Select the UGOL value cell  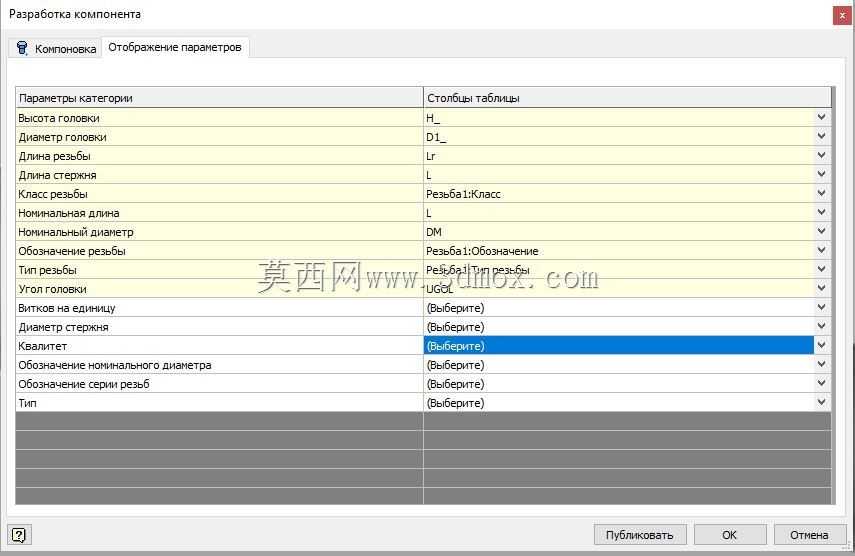(619, 289)
